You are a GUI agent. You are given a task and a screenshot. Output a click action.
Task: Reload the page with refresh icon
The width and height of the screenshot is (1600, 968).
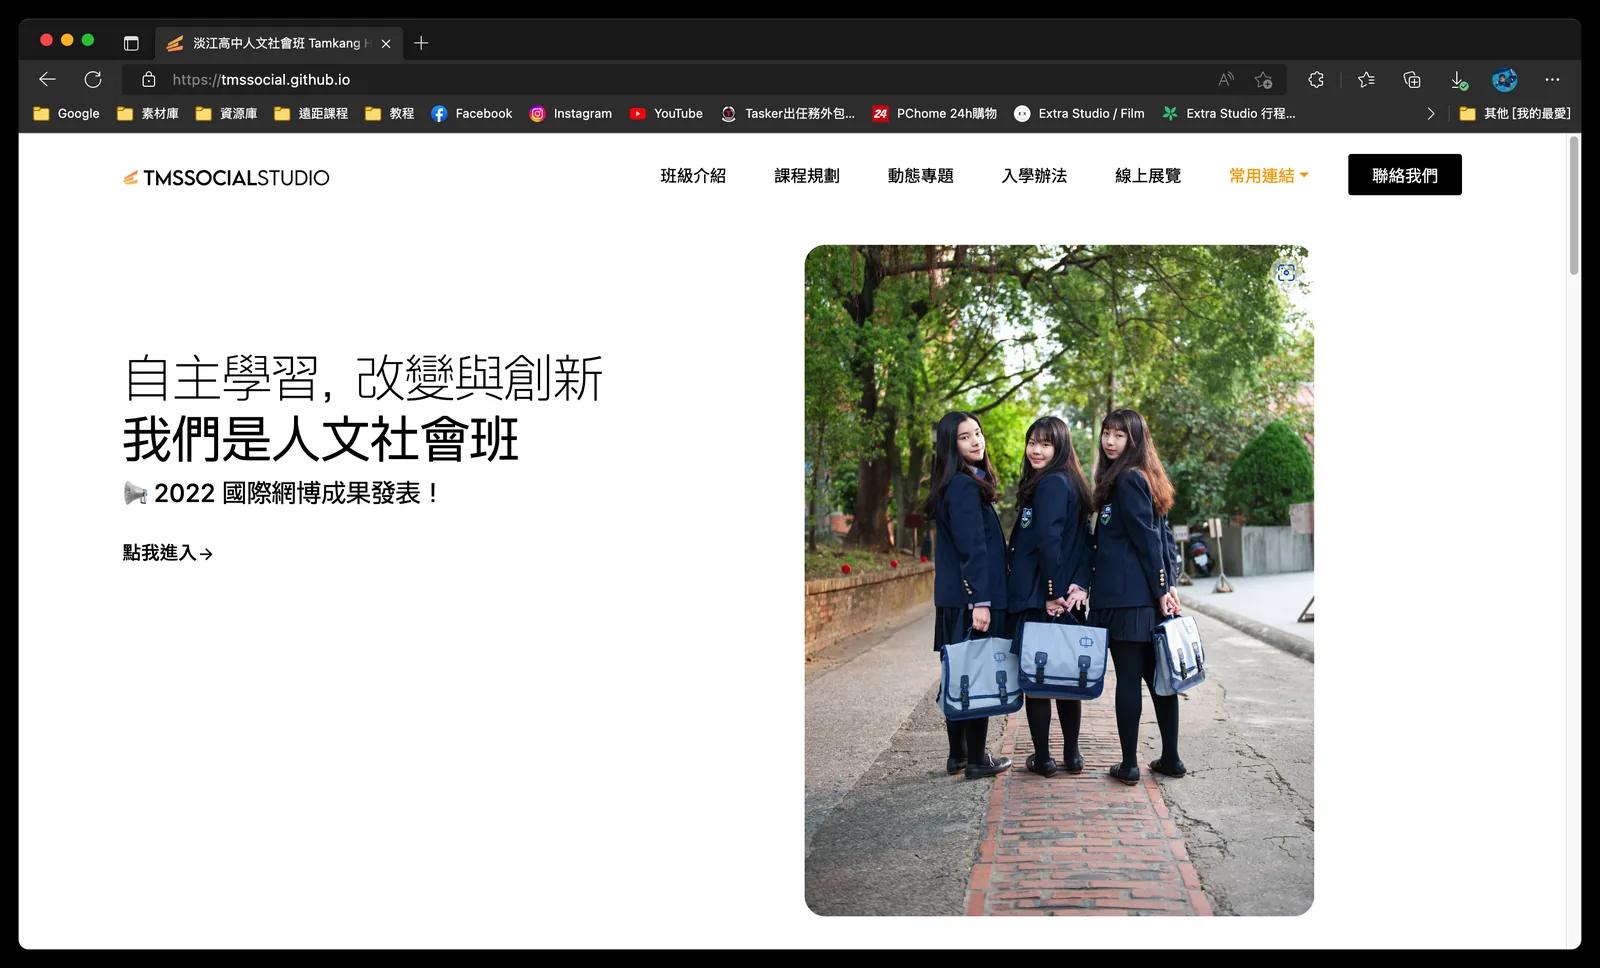(93, 79)
